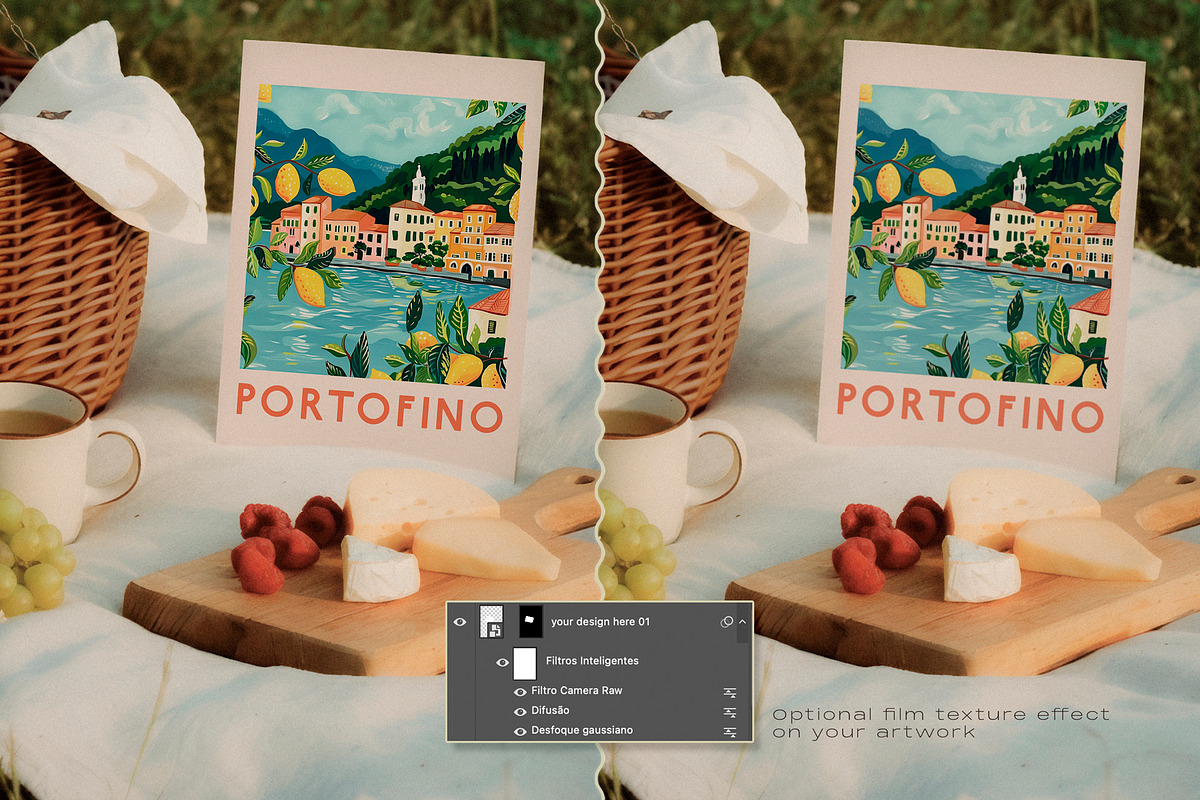Open blending options for Desfoque gaussiano
The width and height of the screenshot is (1200, 800).
tap(730, 731)
